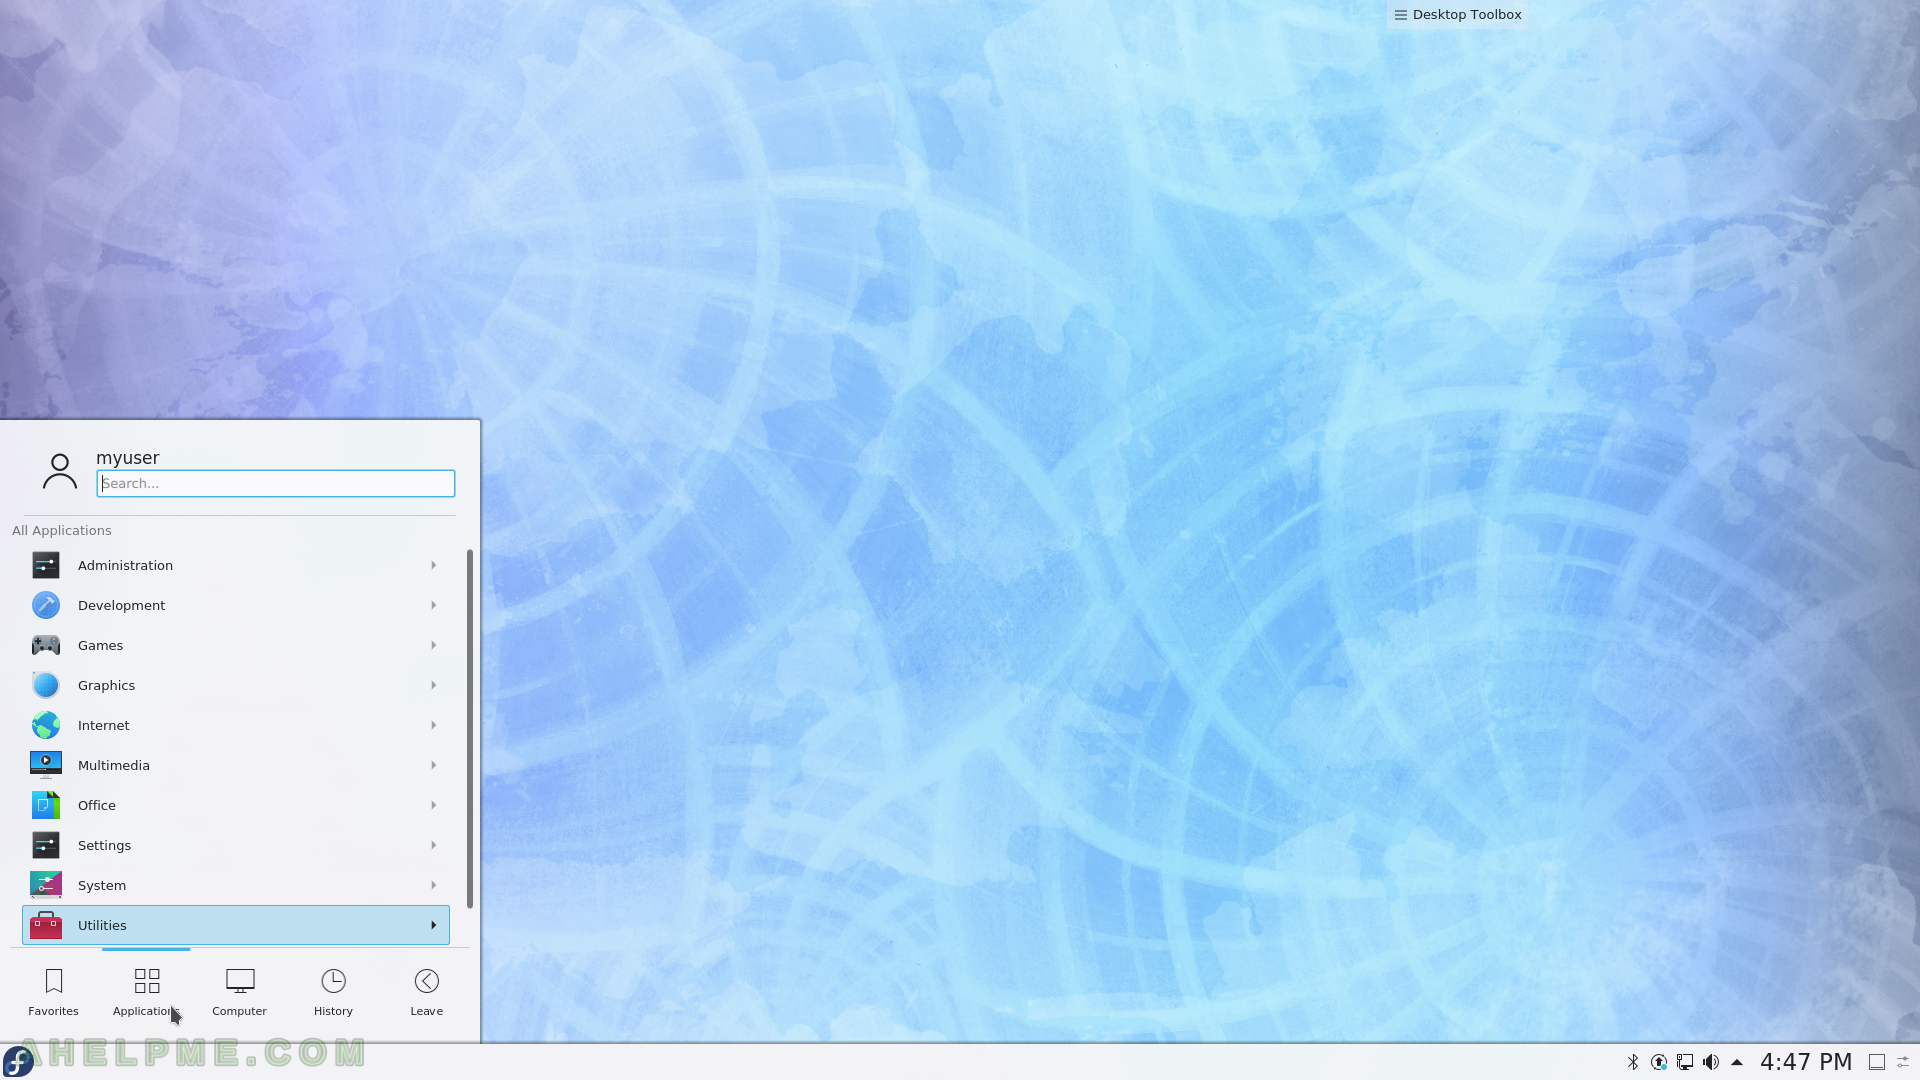
Task: Expand the Administration submenu arrow
Action: coord(434,565)
